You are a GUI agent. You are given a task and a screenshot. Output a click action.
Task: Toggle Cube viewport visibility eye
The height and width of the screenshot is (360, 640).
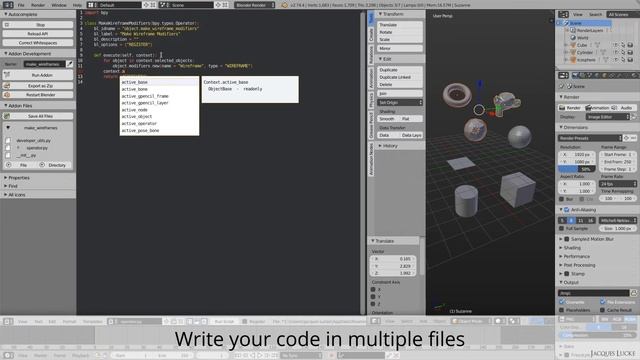[x=616, y=45]
